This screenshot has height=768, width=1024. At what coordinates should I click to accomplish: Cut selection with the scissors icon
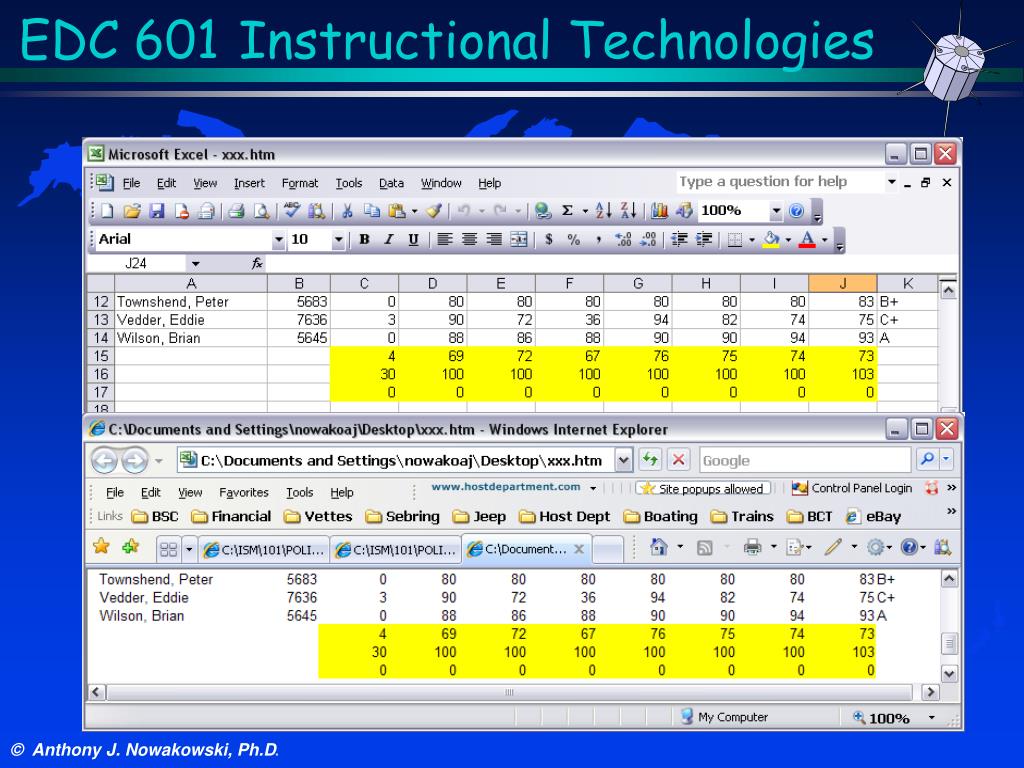point(347,211)
